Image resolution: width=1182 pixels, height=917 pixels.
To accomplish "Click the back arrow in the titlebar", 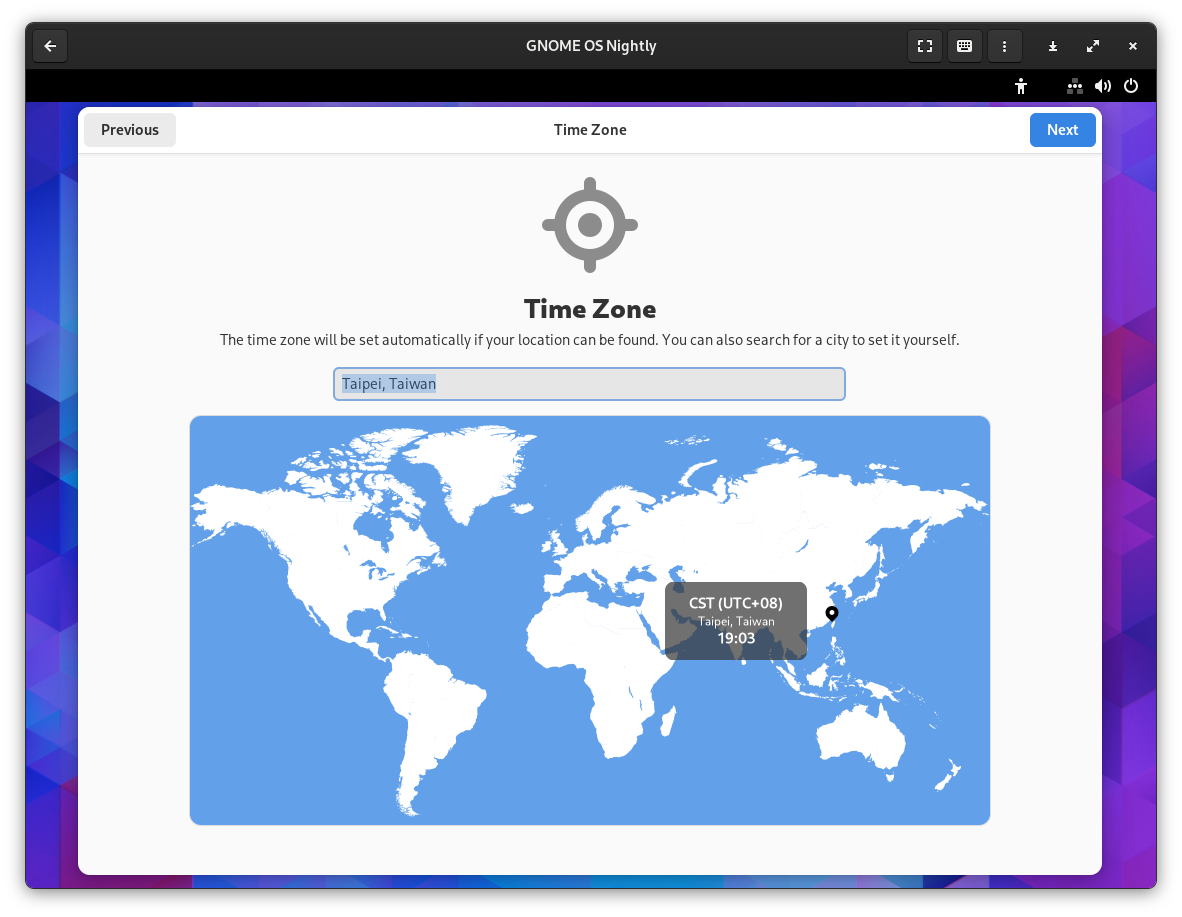I will (50, 45).
